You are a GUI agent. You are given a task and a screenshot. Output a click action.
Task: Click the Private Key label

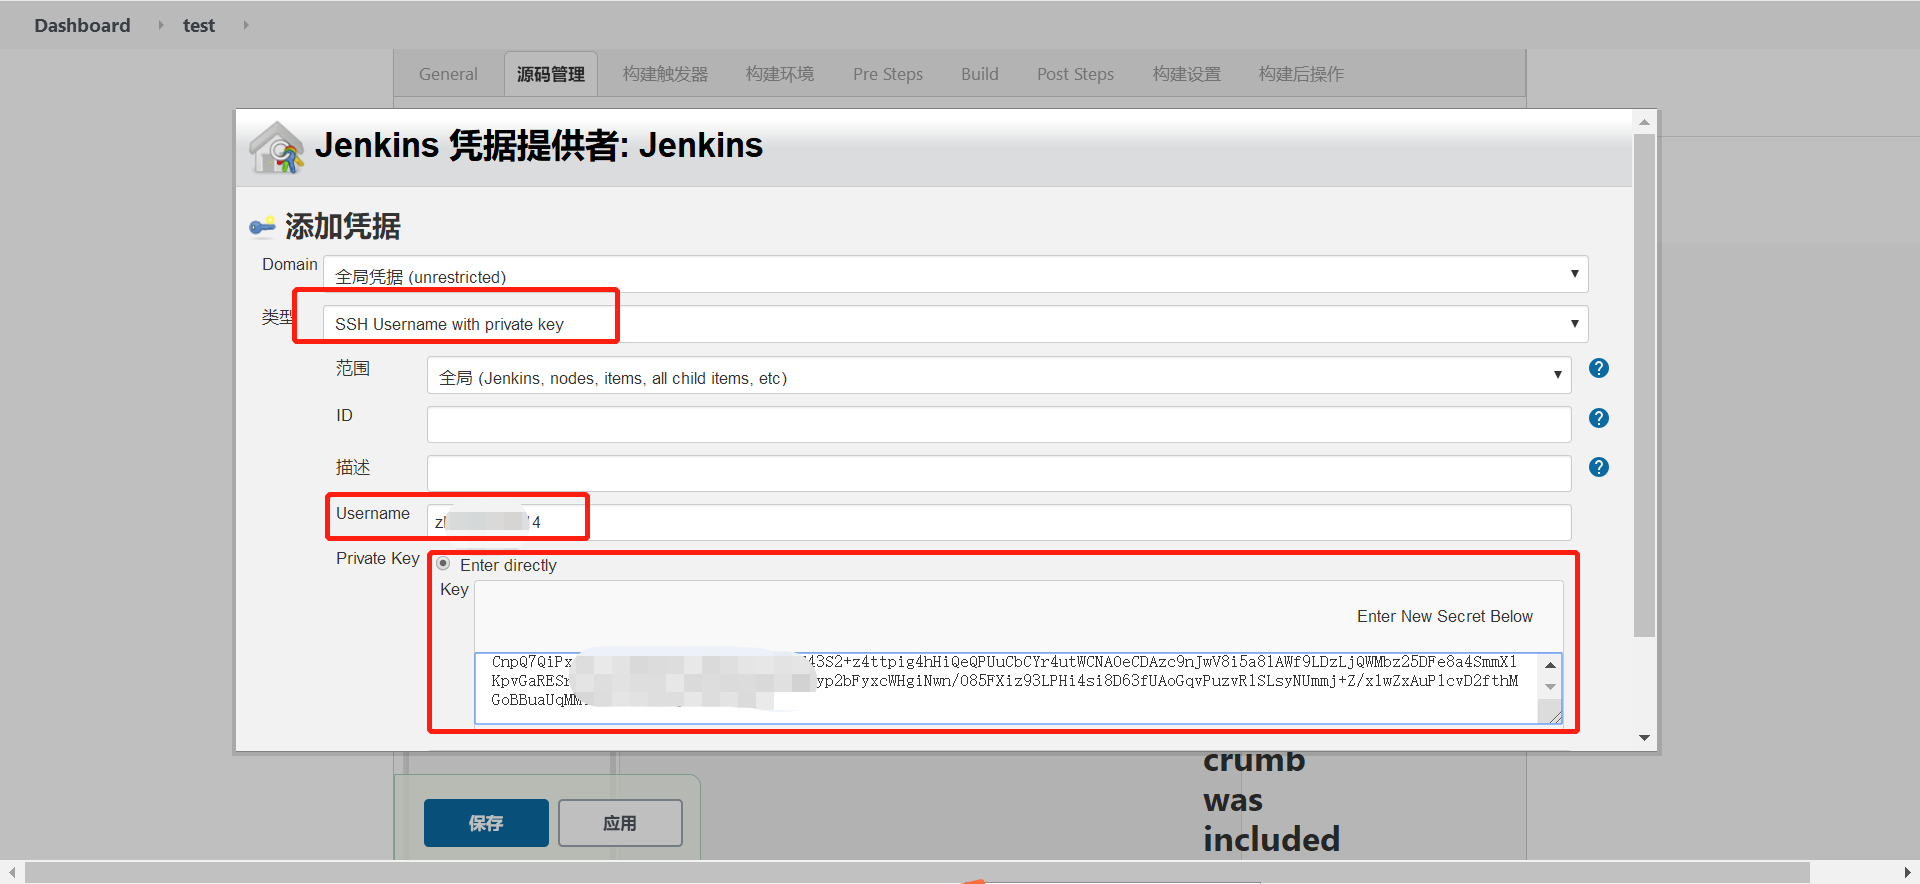(377, 558)
